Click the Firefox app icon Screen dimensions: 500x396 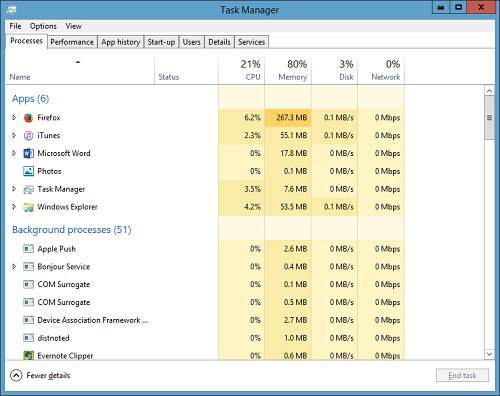[x=28, y=118]
